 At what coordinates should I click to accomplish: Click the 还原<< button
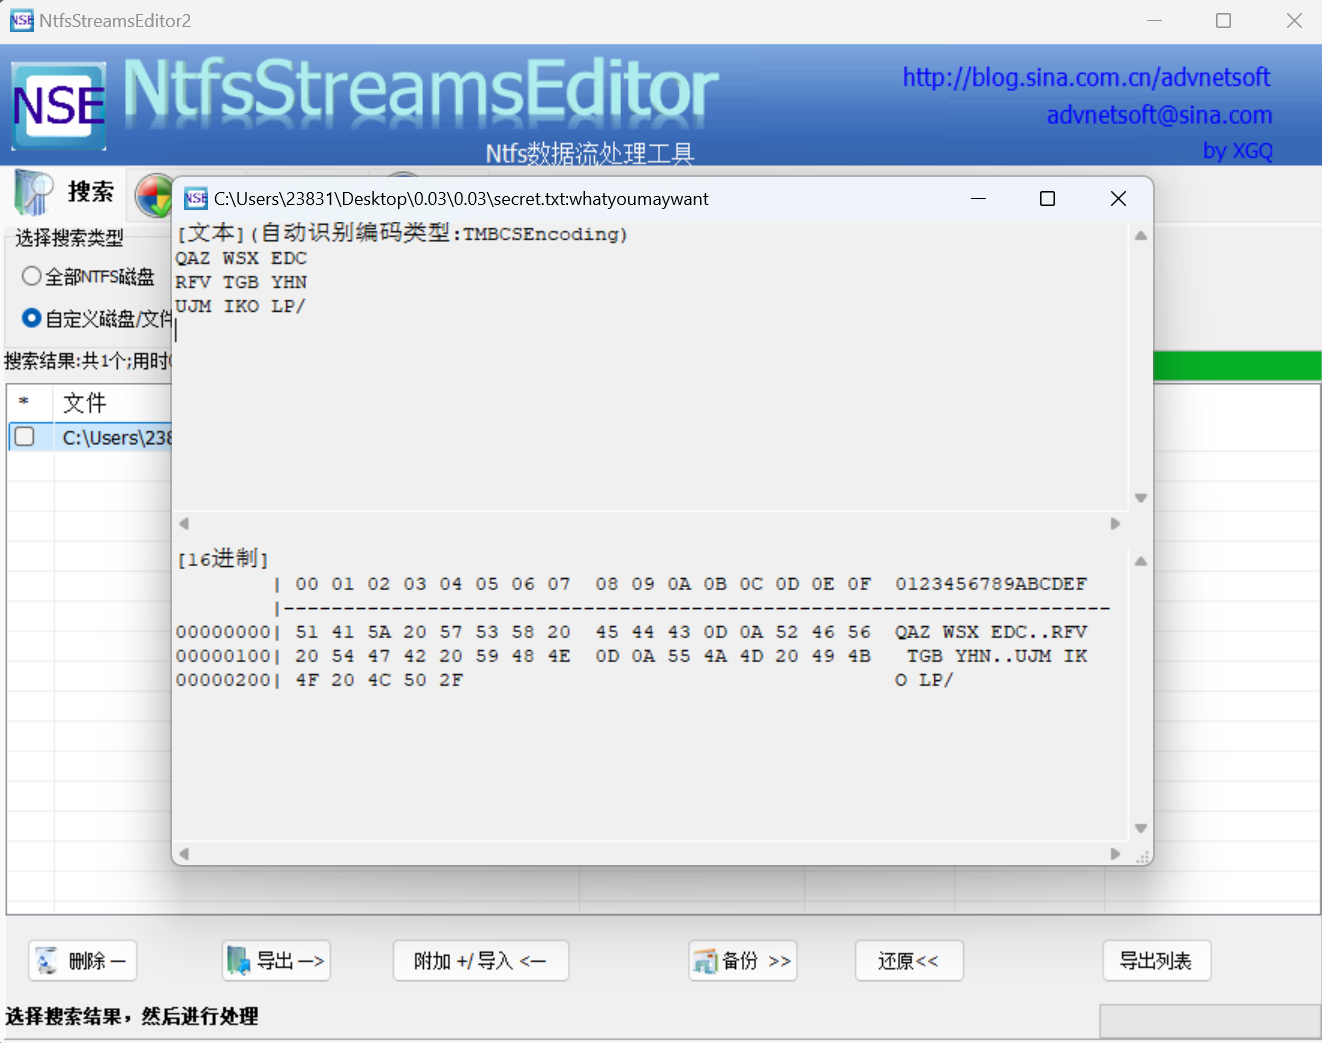tap(909, 961)
